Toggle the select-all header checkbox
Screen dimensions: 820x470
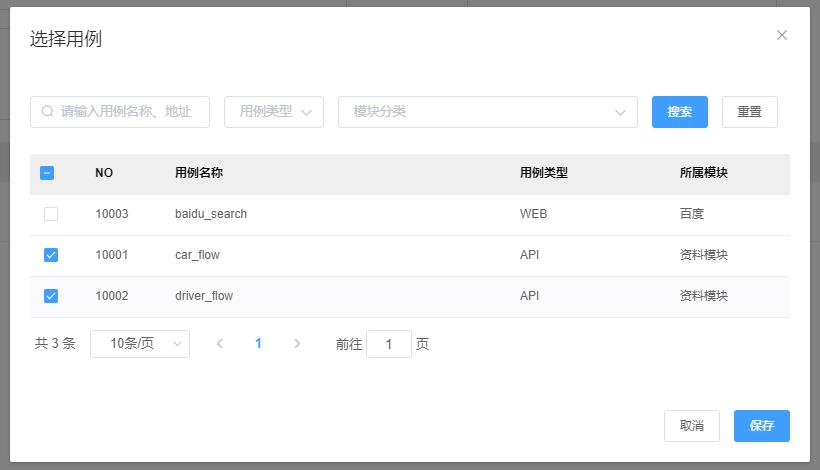pos(47,173)
